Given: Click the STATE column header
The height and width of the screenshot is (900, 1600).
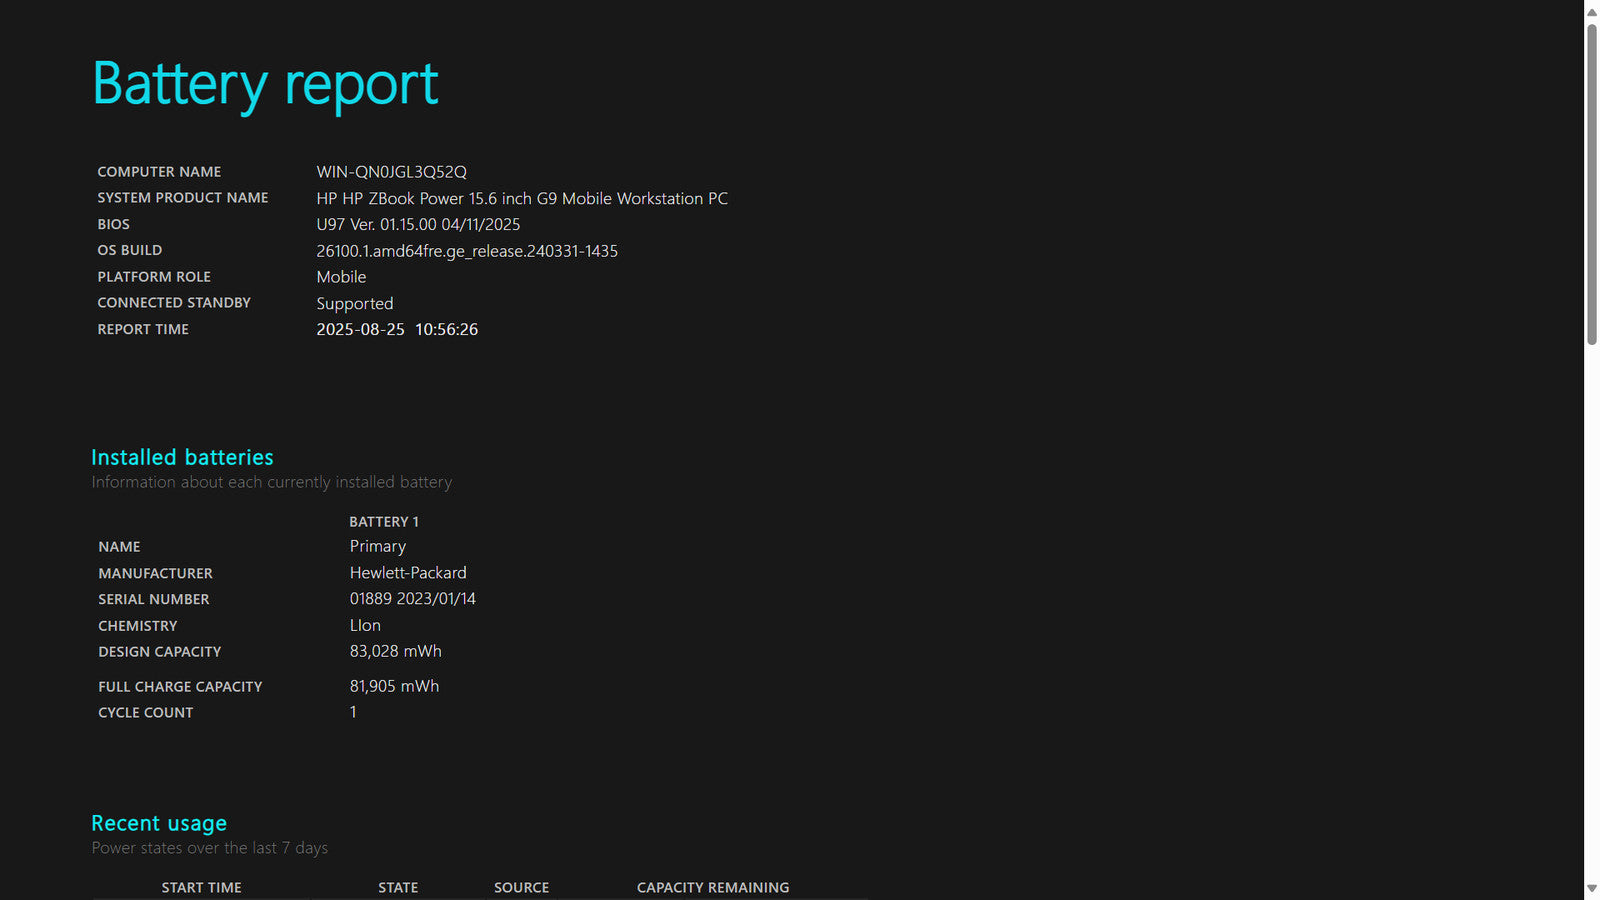Looking at the screenshot, I should tap(398, 888).
